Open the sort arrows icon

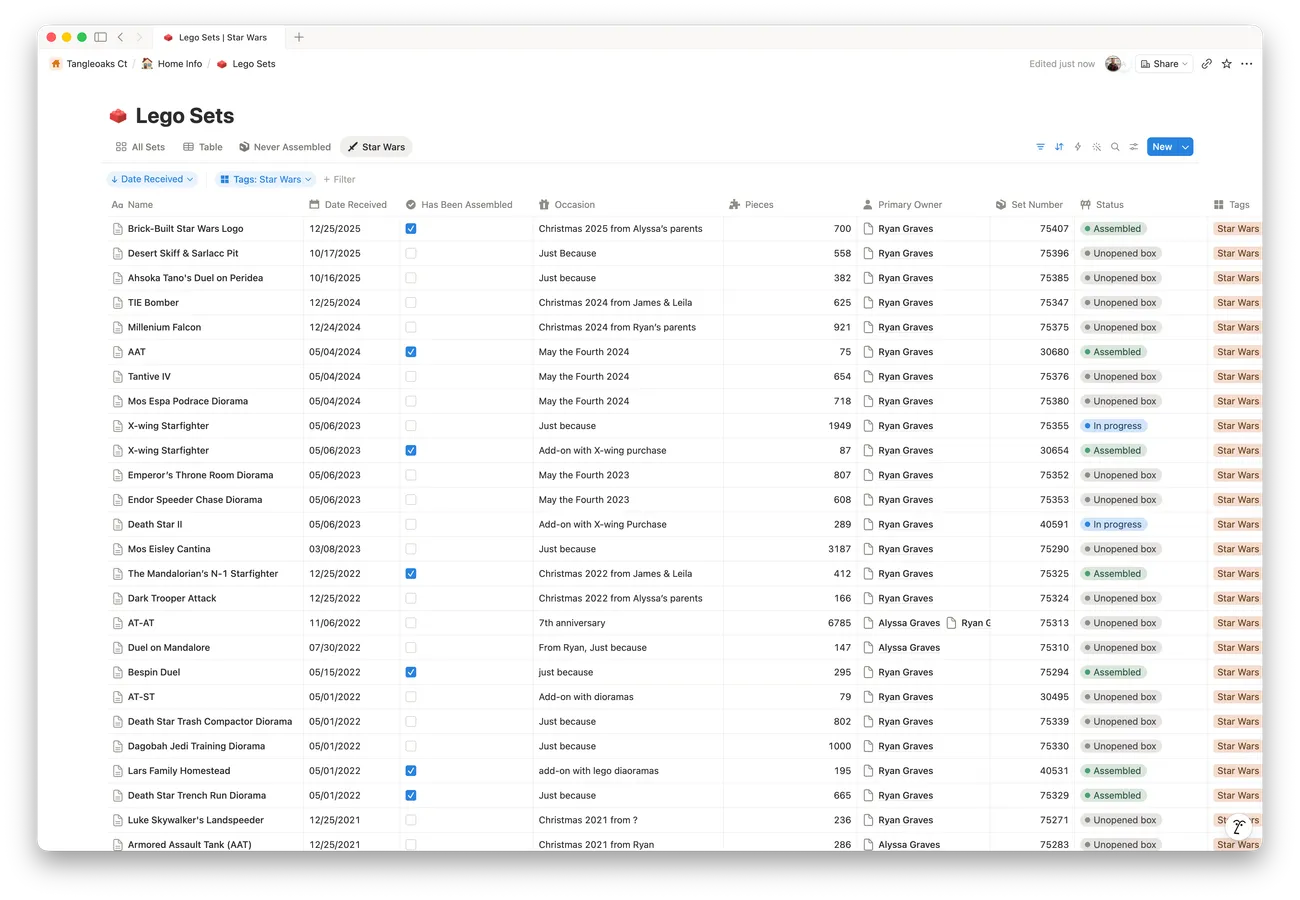[x=1059, y=147]
